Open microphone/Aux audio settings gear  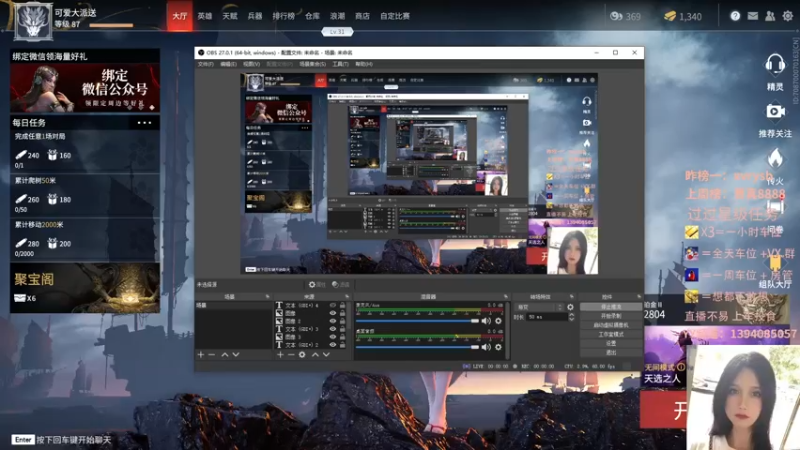click(498, 321)
